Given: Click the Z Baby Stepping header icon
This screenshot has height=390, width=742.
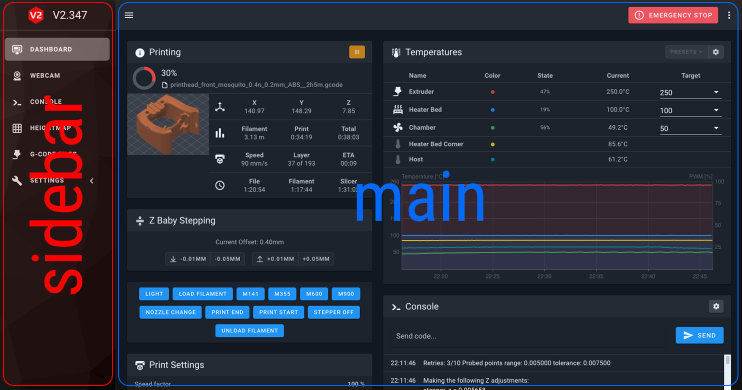Looking at the screenshot, I should click(x=140, y=221).
